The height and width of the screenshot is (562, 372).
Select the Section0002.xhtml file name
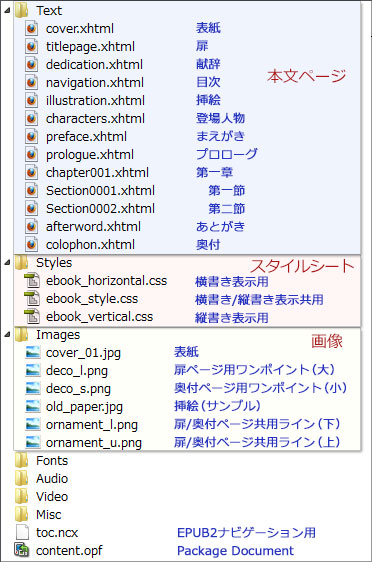pos(100,209)
